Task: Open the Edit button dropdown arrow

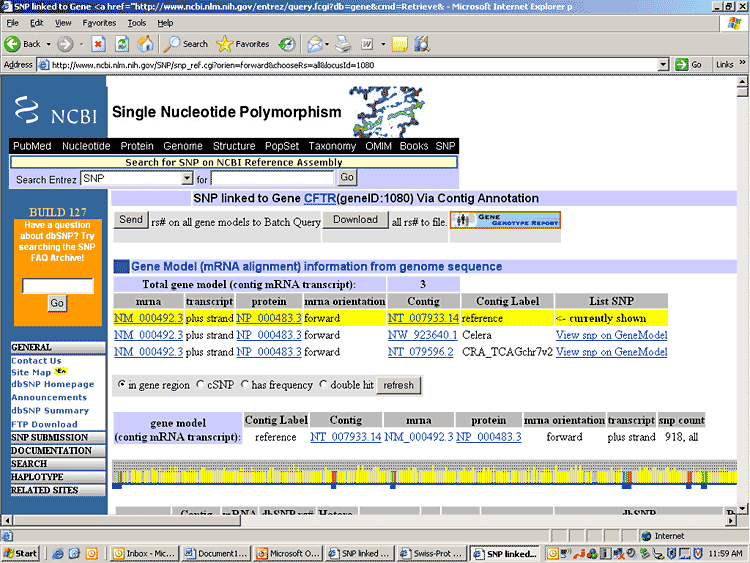Action: (383, 44)
